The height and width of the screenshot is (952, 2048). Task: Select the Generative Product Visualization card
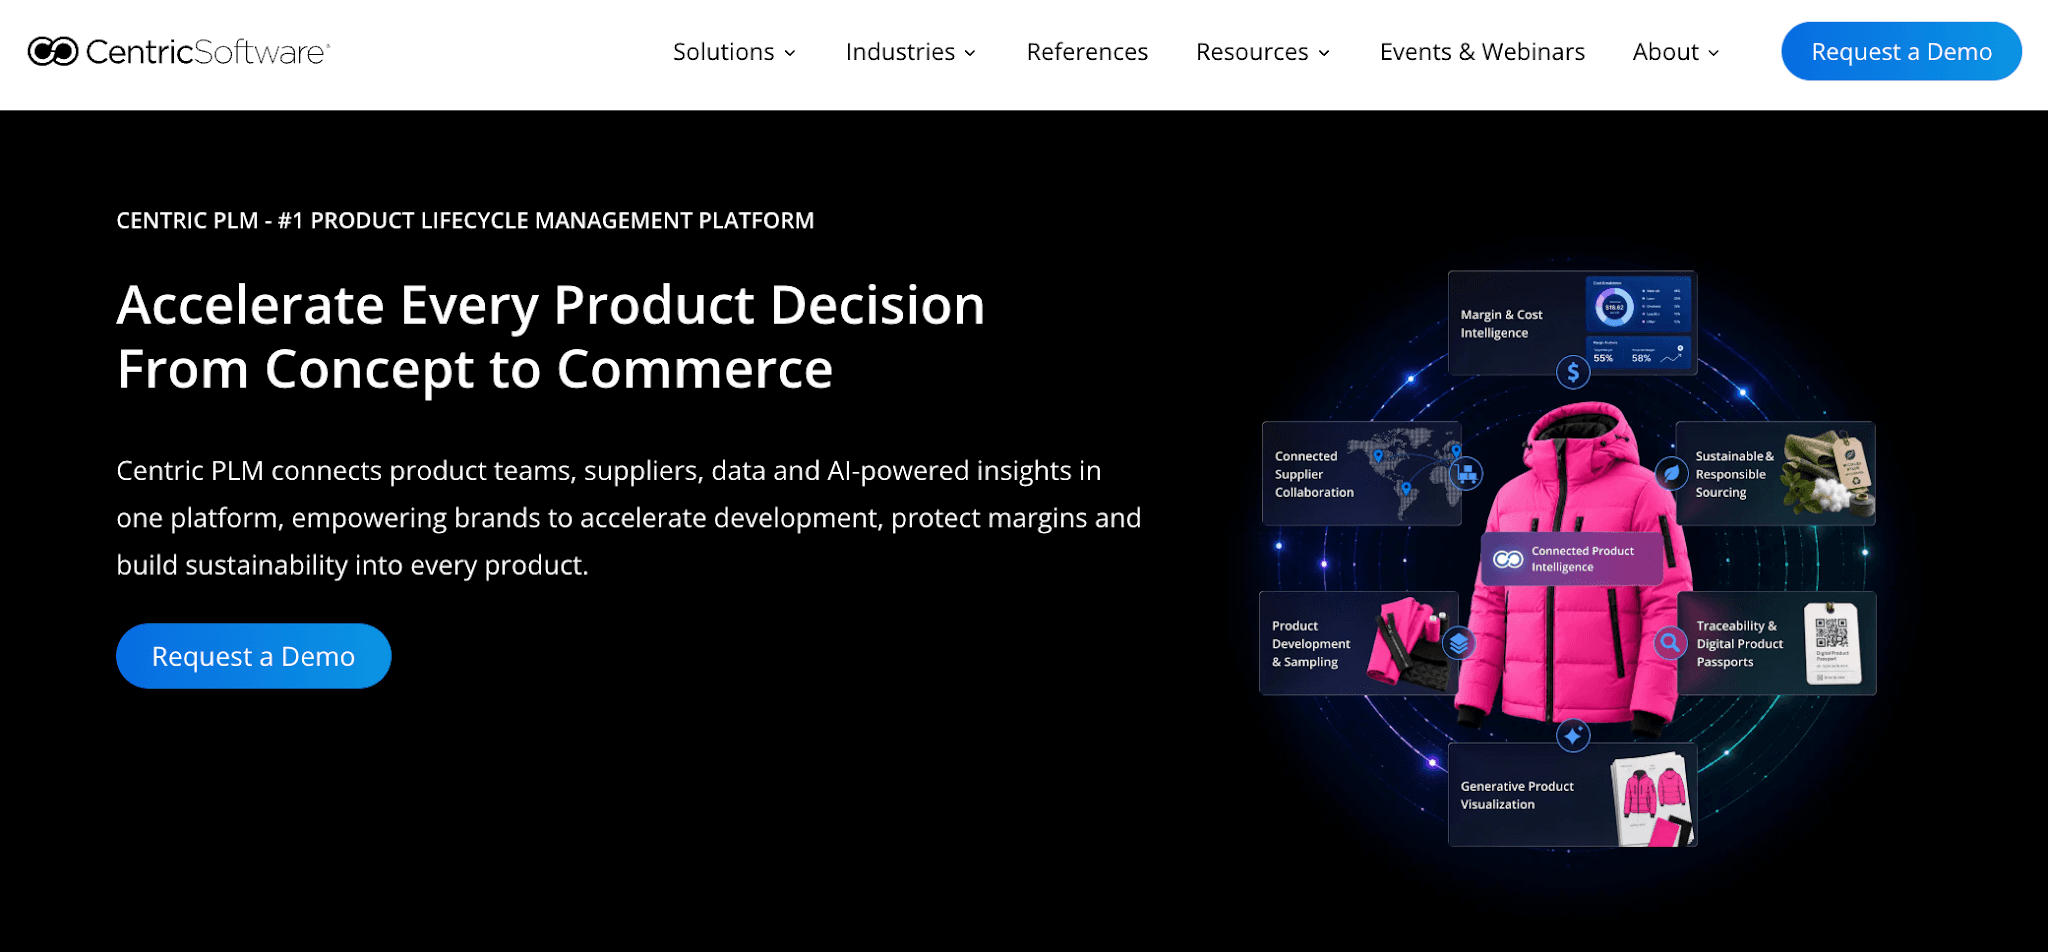[x=1572, y=795]
